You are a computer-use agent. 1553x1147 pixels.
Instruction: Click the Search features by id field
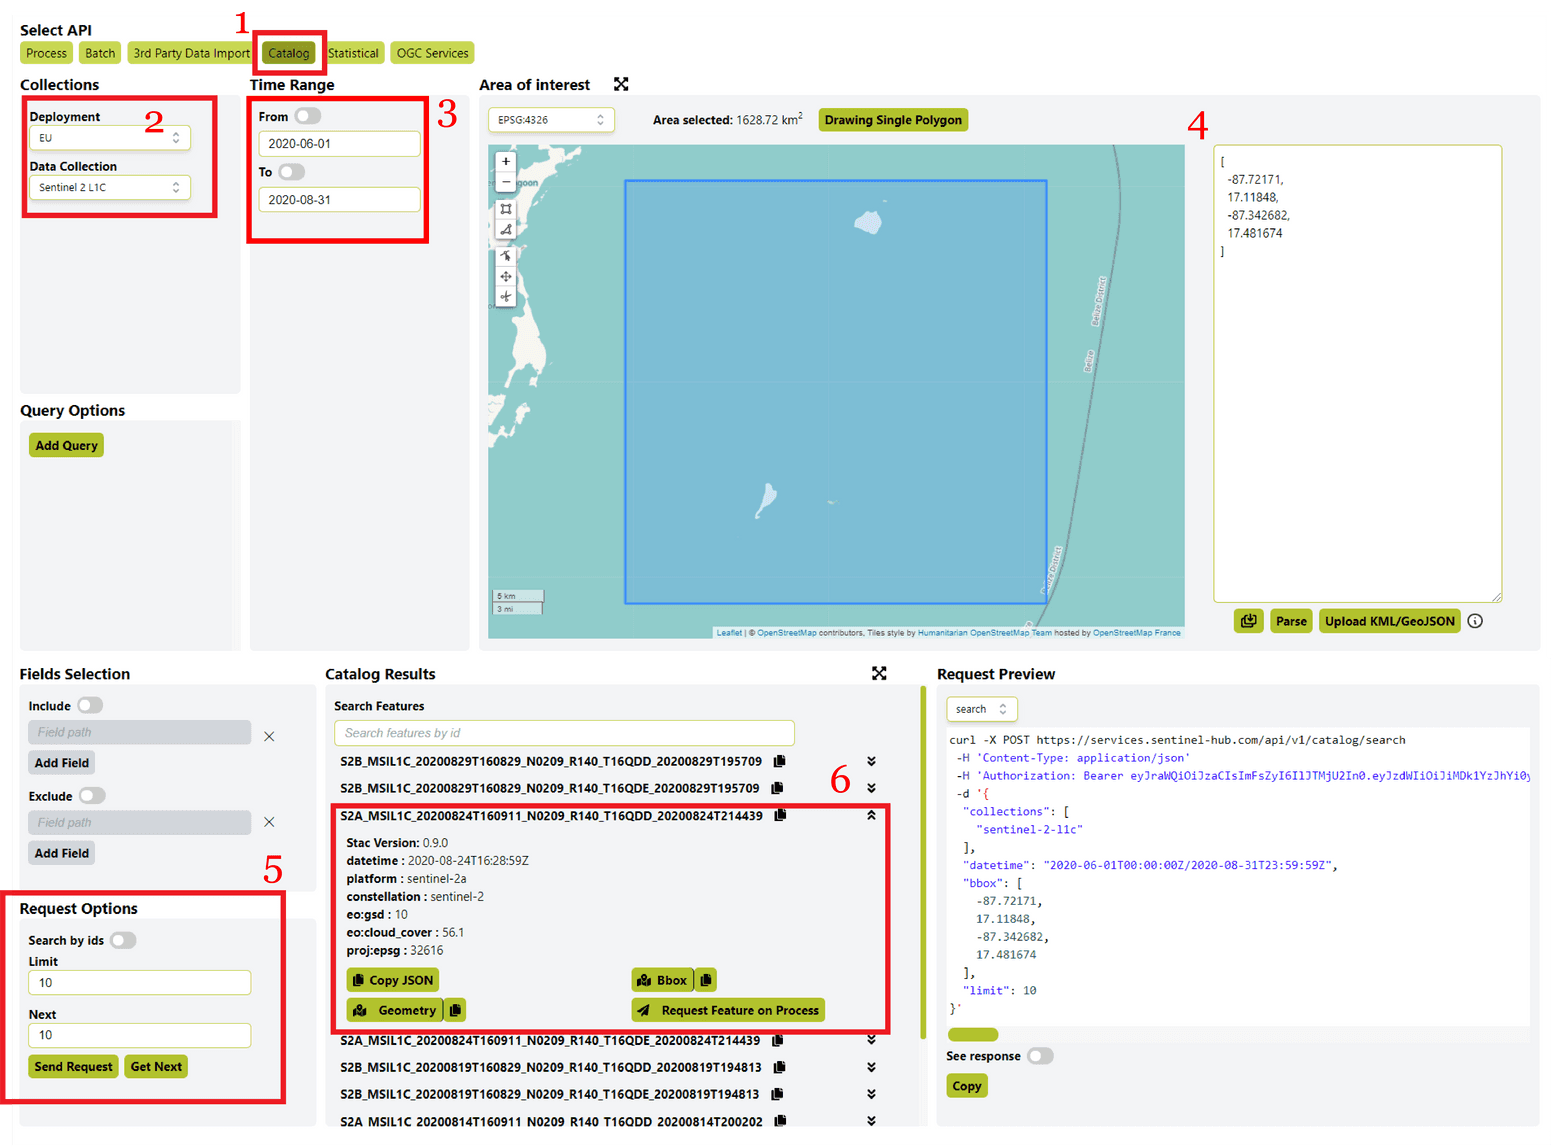564,733
